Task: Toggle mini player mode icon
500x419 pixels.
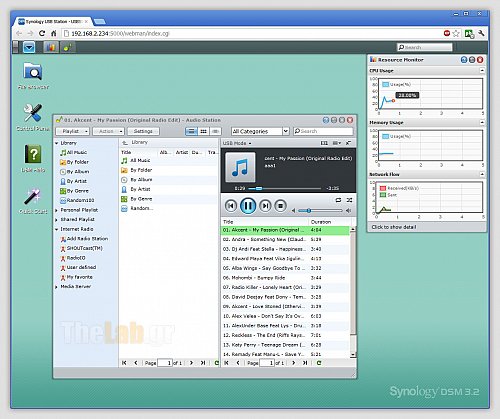Action: pyautogui.click(x=348, y=143)
